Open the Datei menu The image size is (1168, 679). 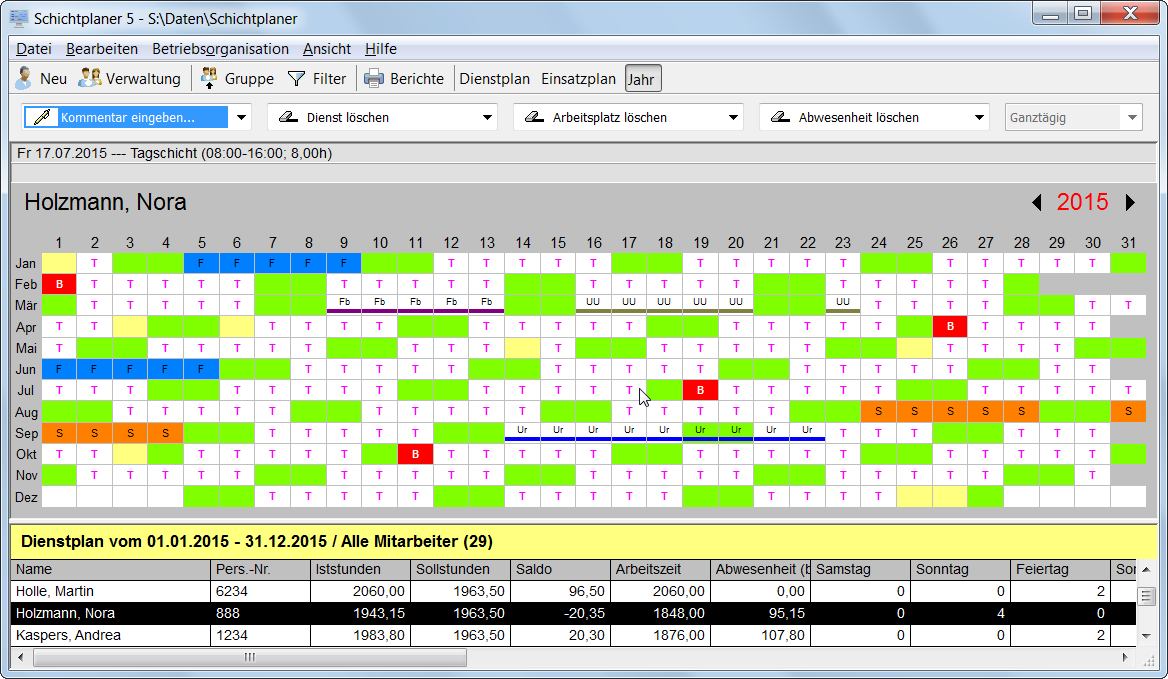coord(34,49)
